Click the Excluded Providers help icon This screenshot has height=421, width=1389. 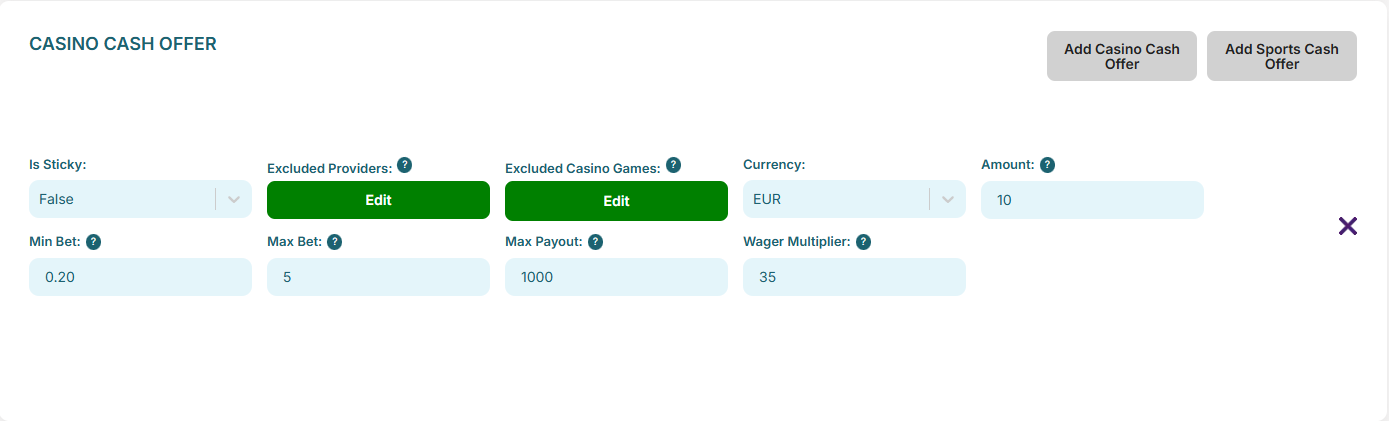click(404, 165)
